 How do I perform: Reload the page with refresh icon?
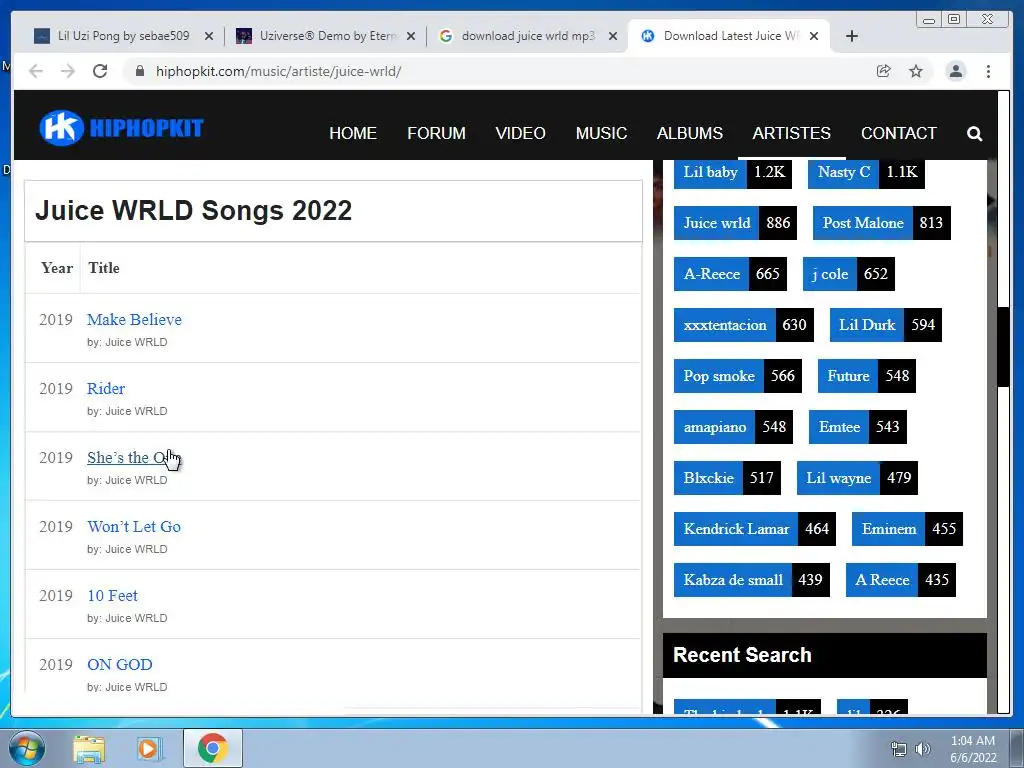point(100,71)
